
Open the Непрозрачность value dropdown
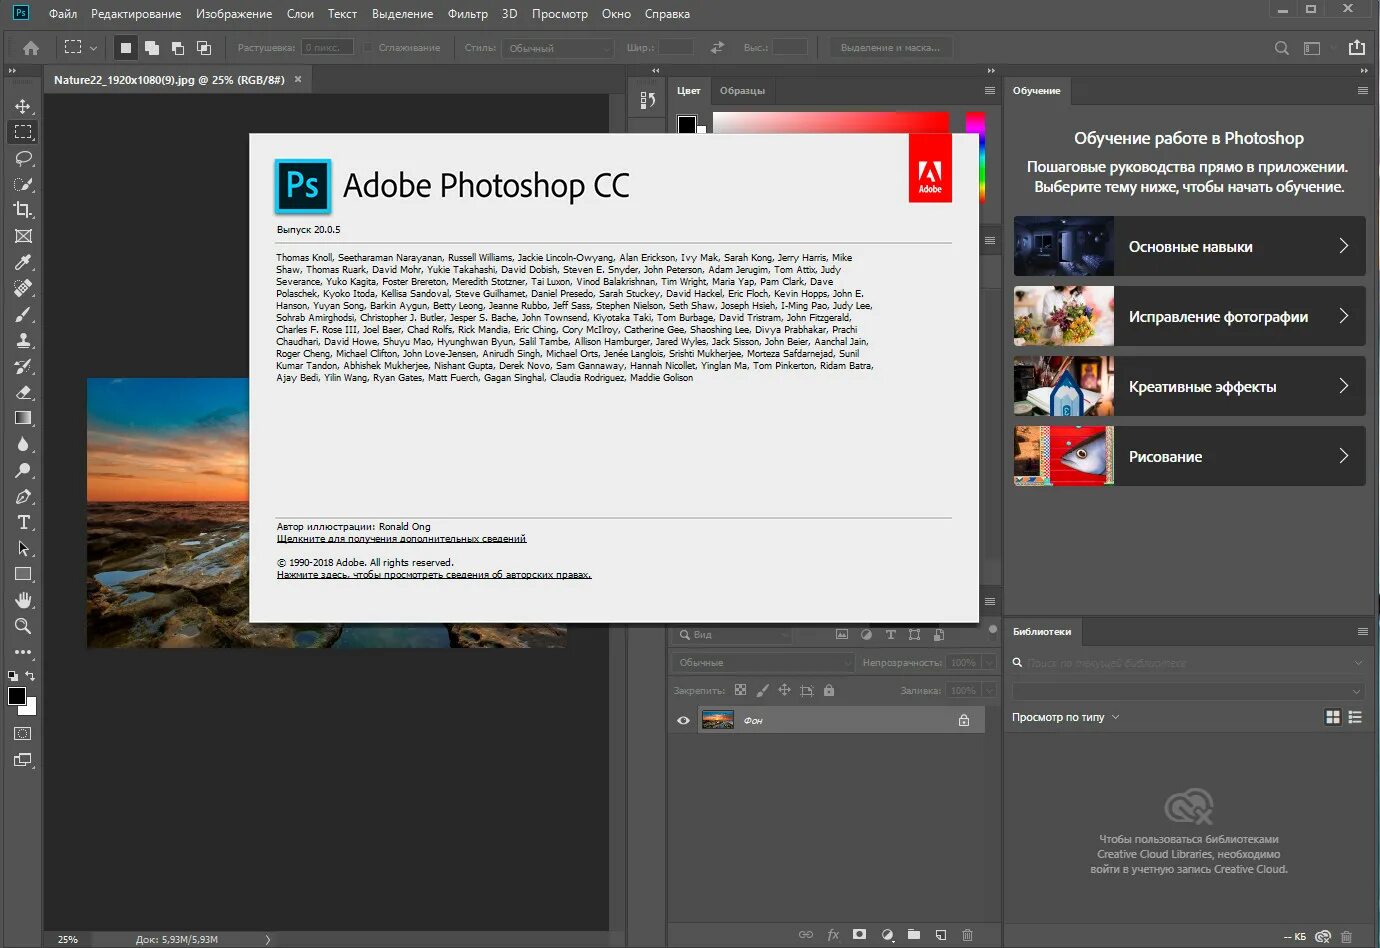point(990,662)
